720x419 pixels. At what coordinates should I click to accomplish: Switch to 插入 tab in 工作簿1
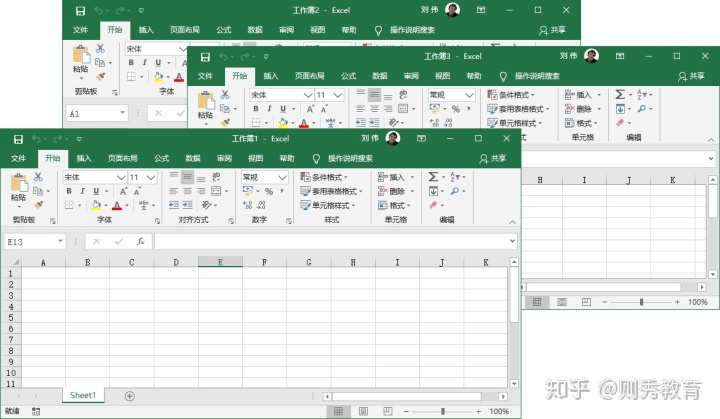pos(84,158)
